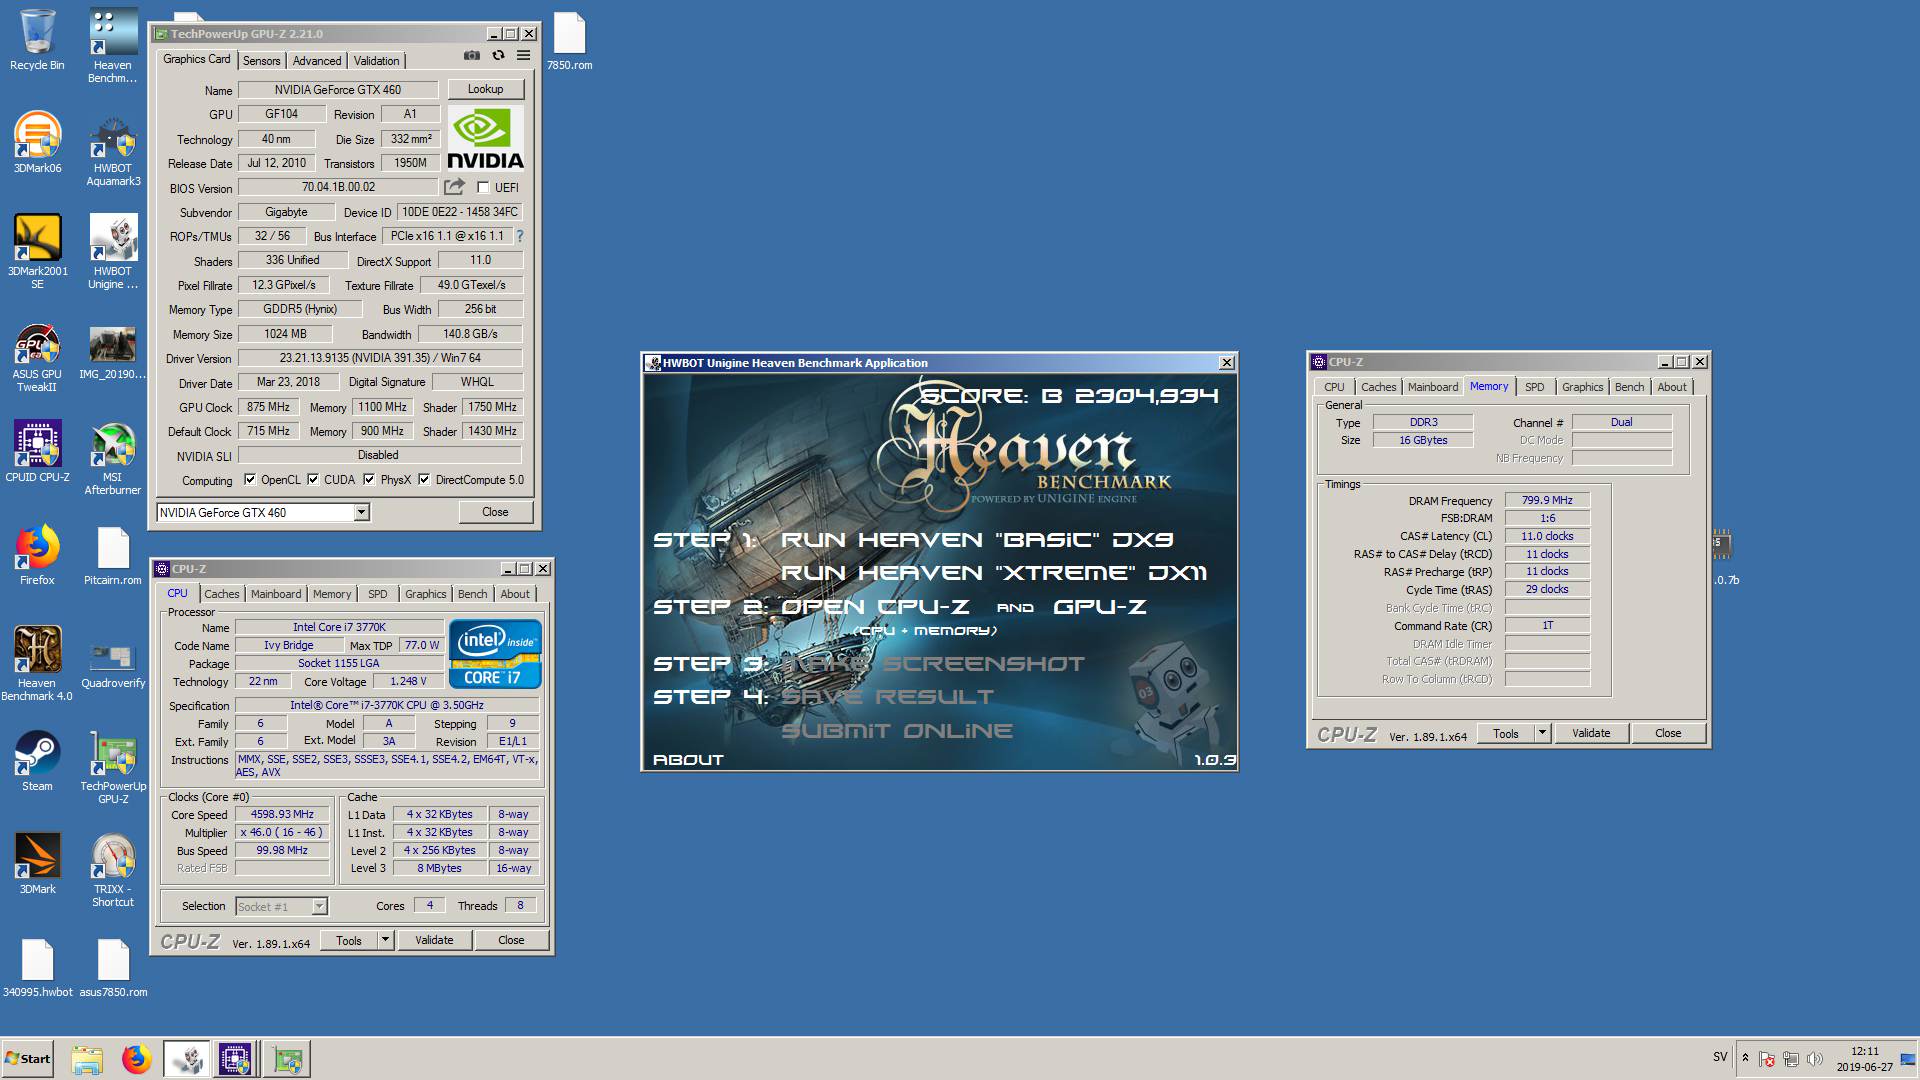
Task: Click the Start button
Action: tap(27, 1058)
